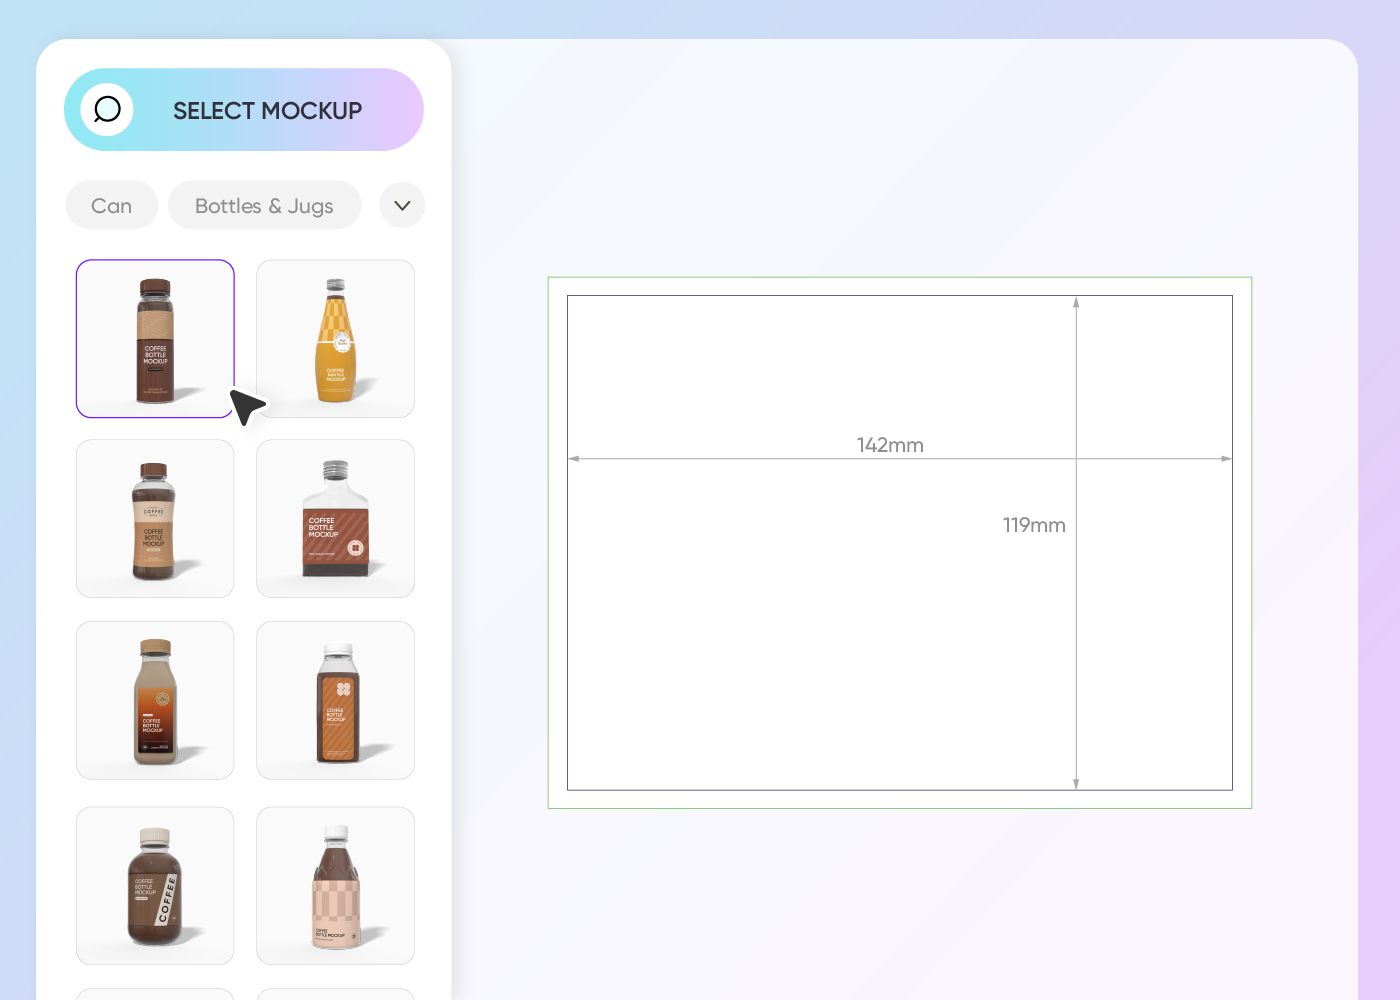Expand the category filter chevron

pos(402,205)
